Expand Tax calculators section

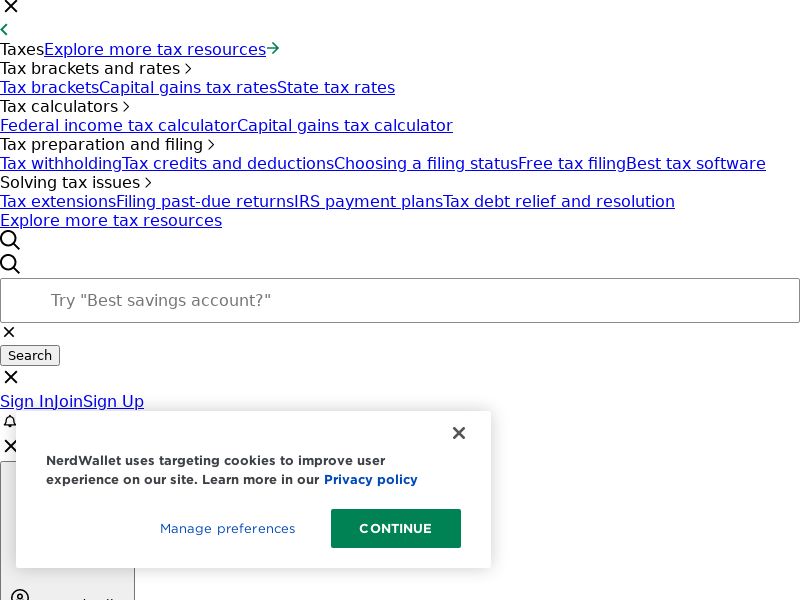click(65, 107)
